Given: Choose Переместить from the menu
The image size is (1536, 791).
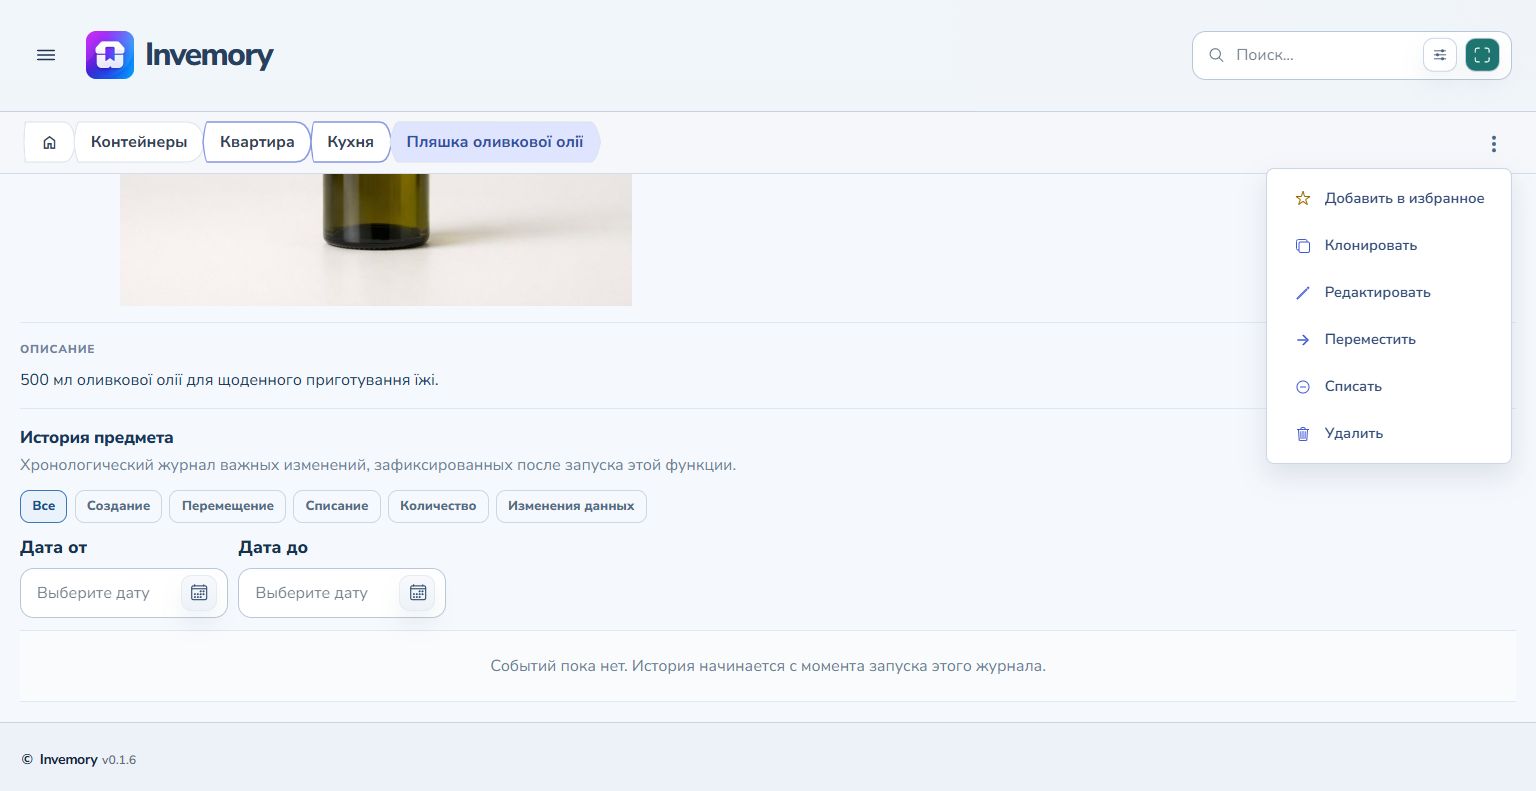Looking at the screenshot, I should (x=1389, y=340).
